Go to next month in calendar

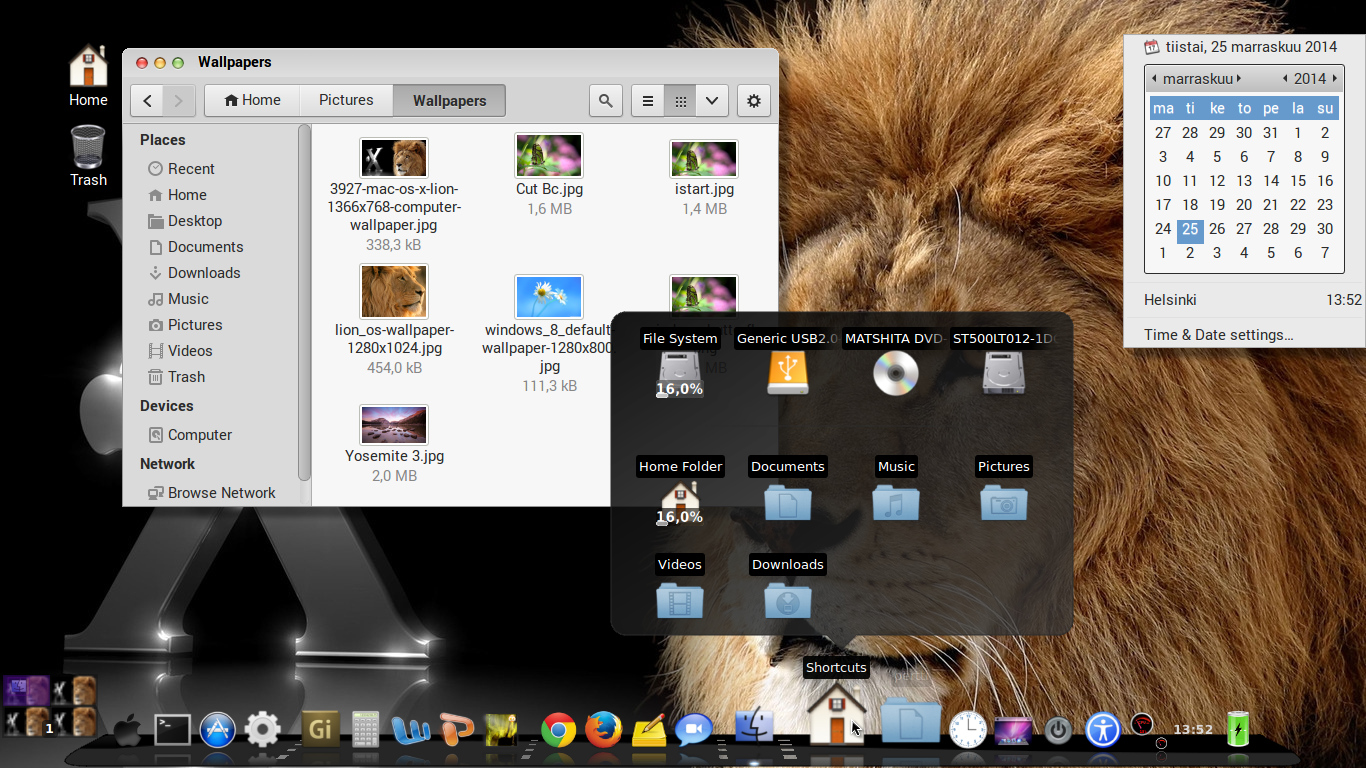coord(1239,79)
